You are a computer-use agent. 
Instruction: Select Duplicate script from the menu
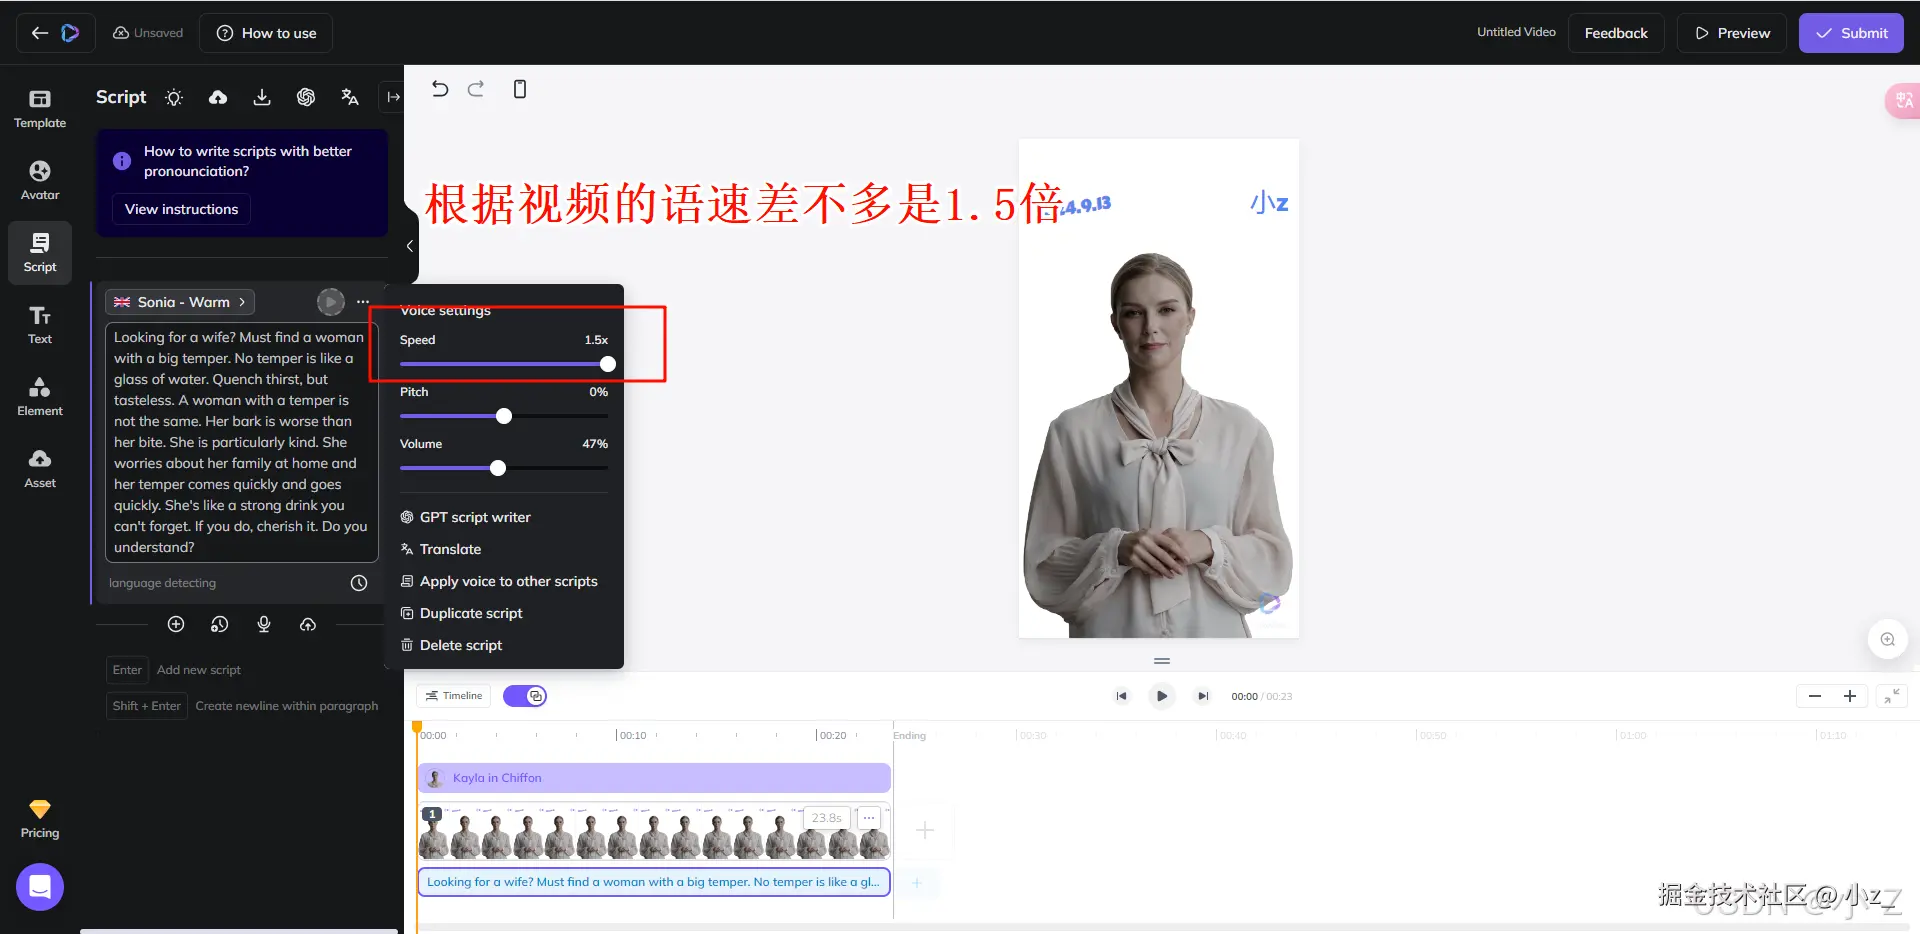pos(470,613)
